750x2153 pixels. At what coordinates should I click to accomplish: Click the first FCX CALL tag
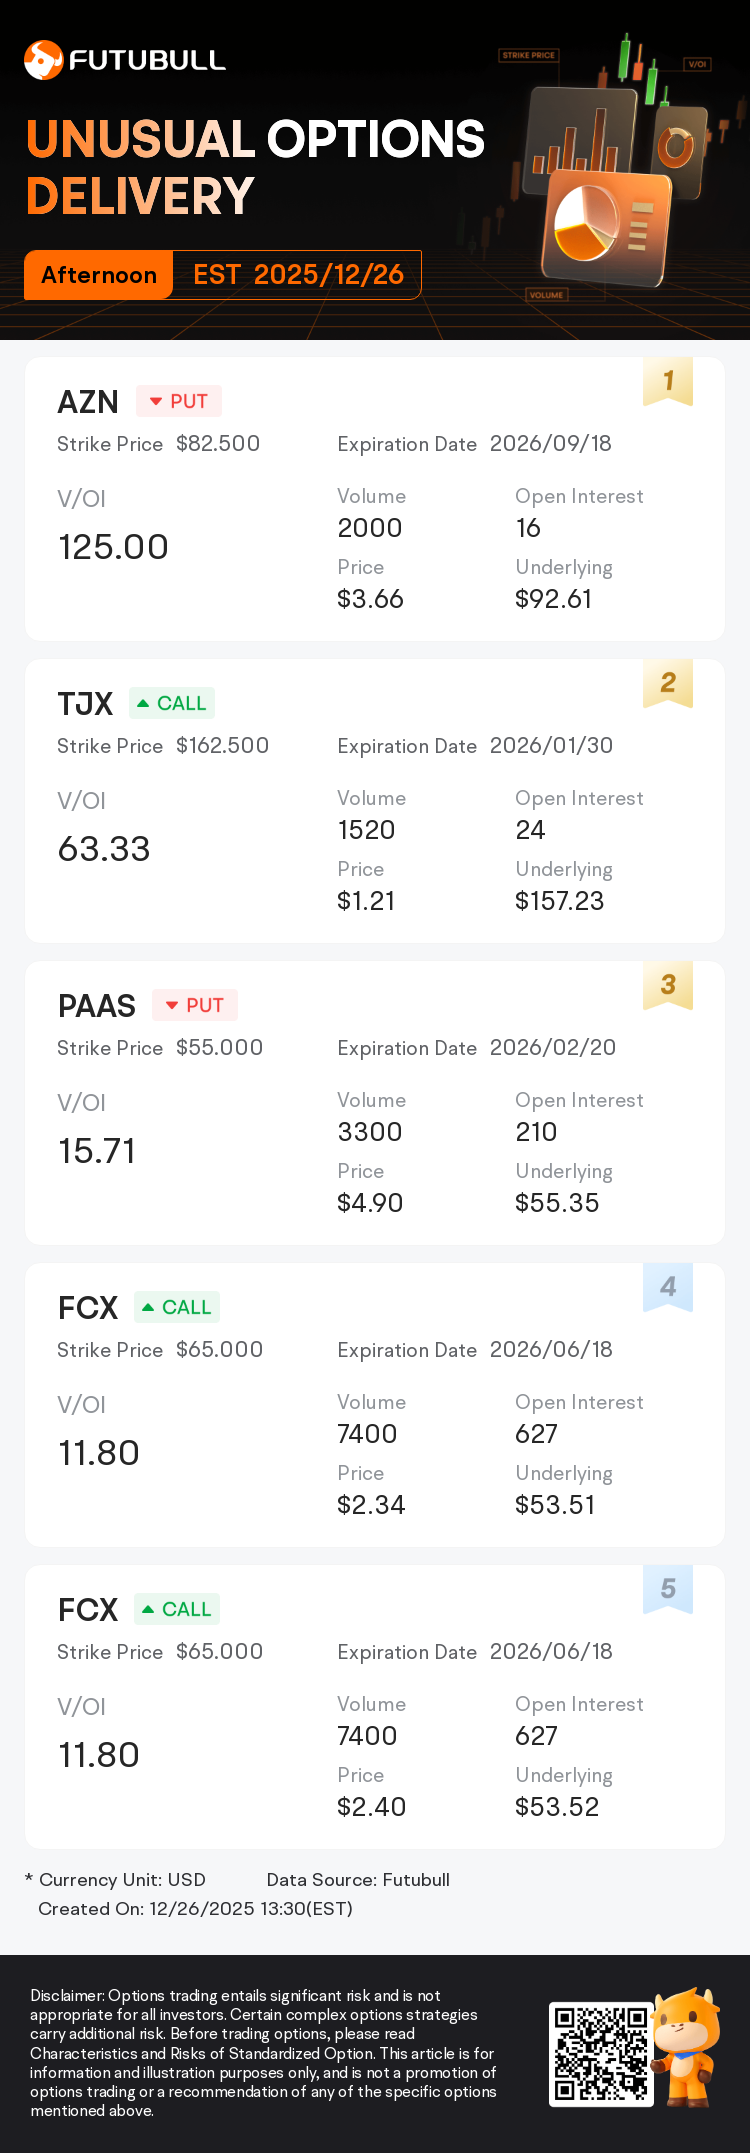pos(177,1307)
